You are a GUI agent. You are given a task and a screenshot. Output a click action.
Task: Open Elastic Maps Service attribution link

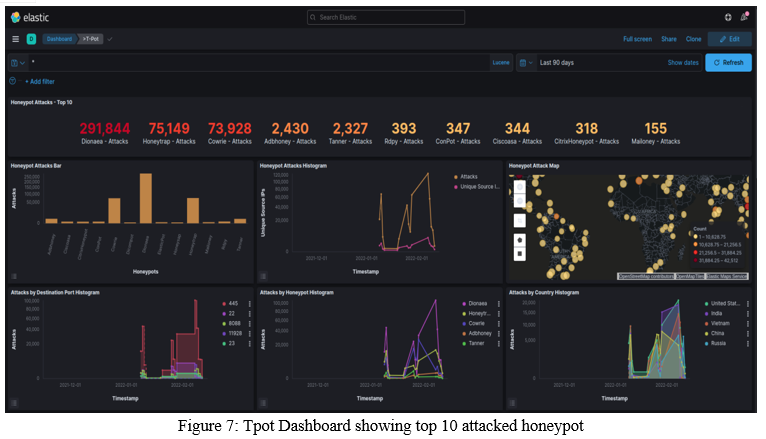coord(726,276)
